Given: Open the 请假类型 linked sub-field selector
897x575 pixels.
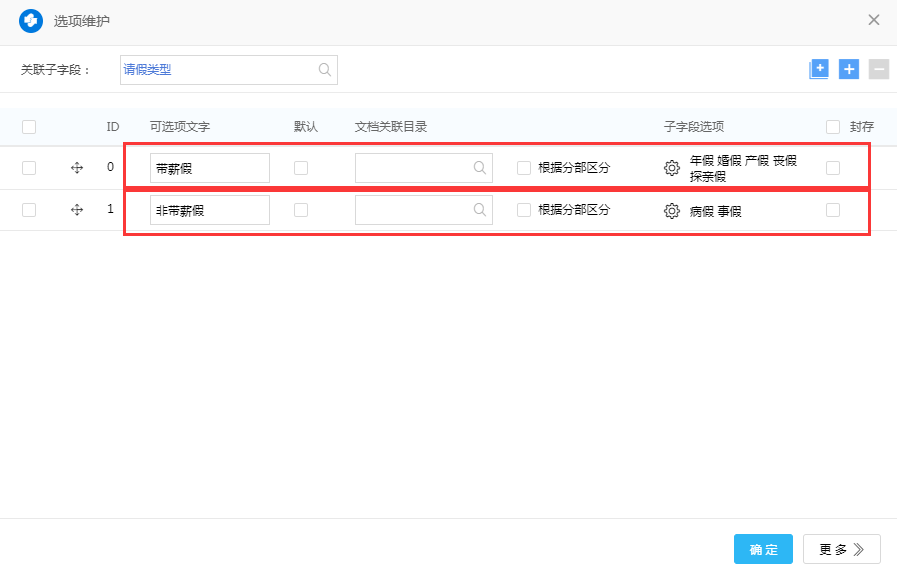Looking at the screenshot, I should 218,70.
